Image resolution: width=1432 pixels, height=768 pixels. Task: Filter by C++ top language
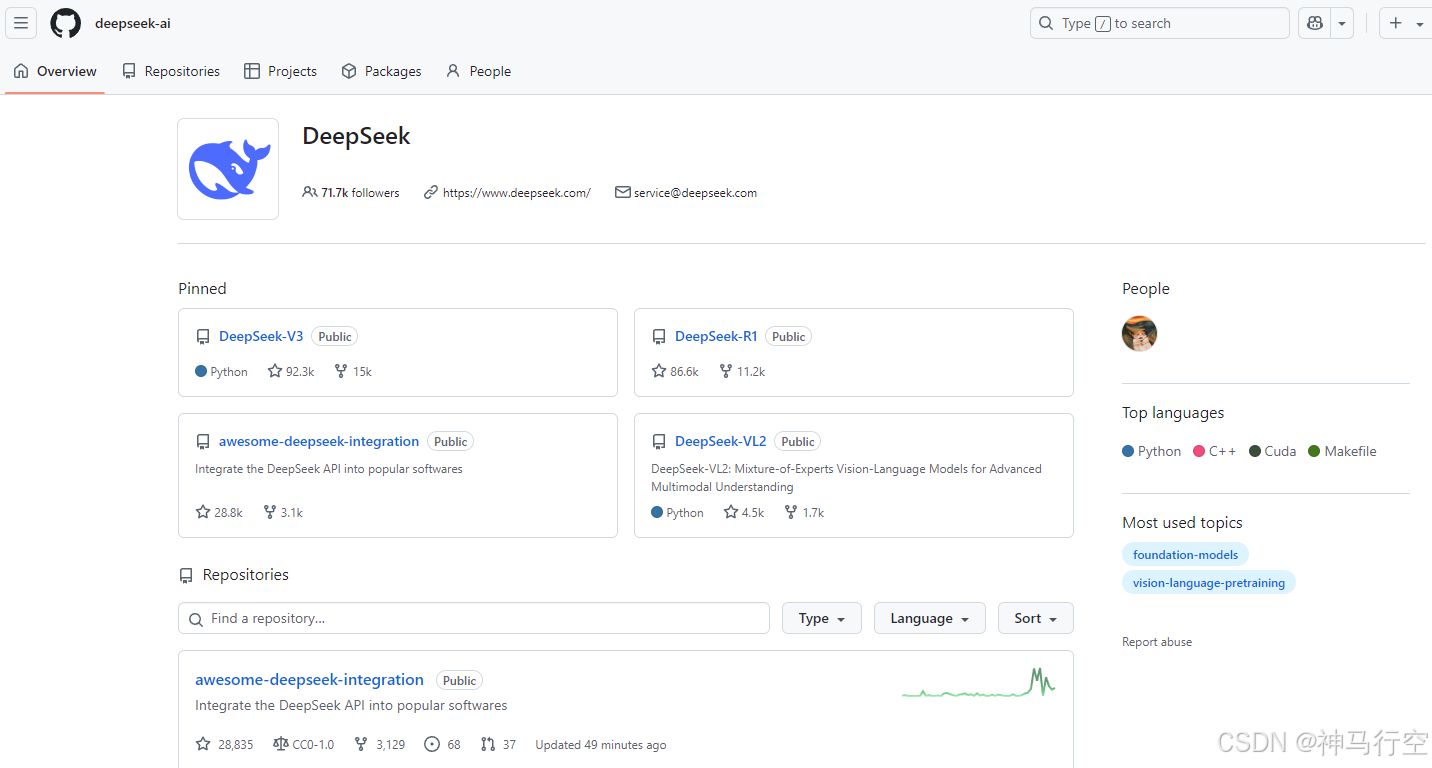(1215, 451)
